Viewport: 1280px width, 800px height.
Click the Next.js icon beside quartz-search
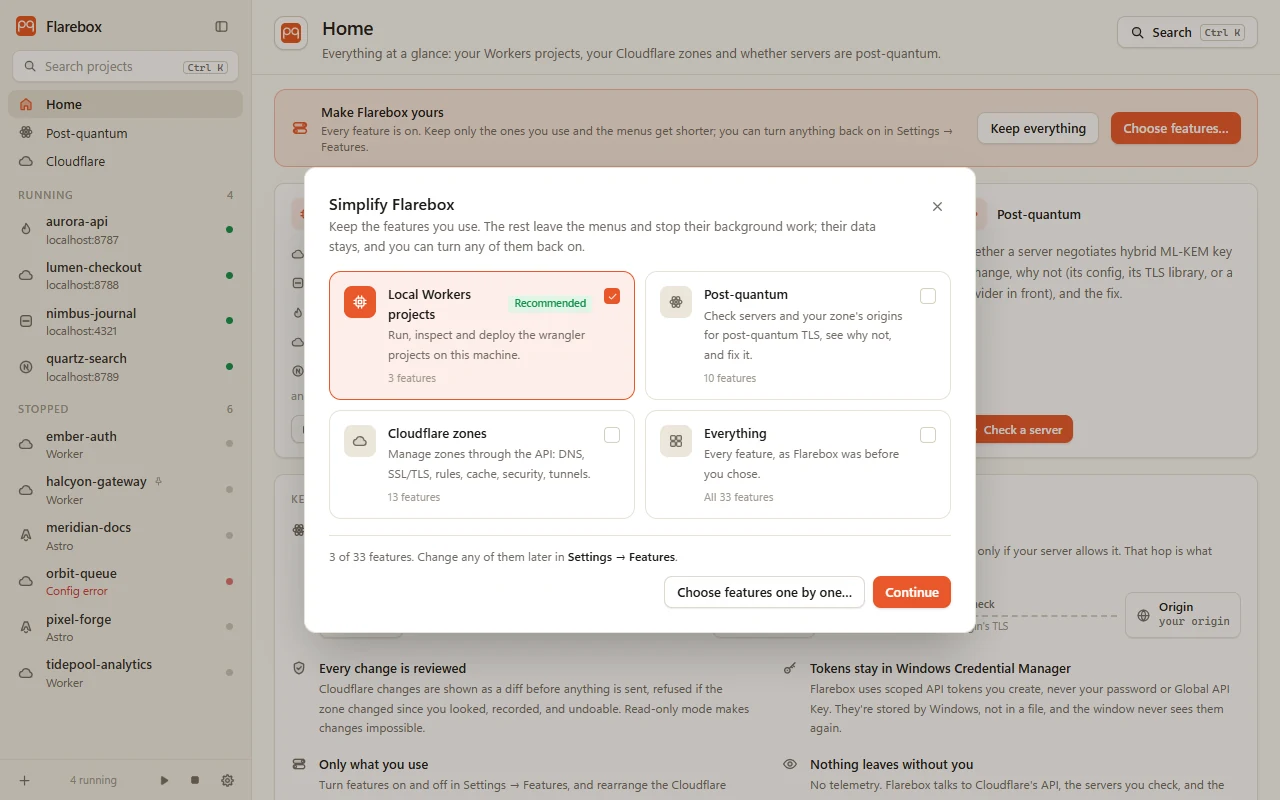point(26,367)
